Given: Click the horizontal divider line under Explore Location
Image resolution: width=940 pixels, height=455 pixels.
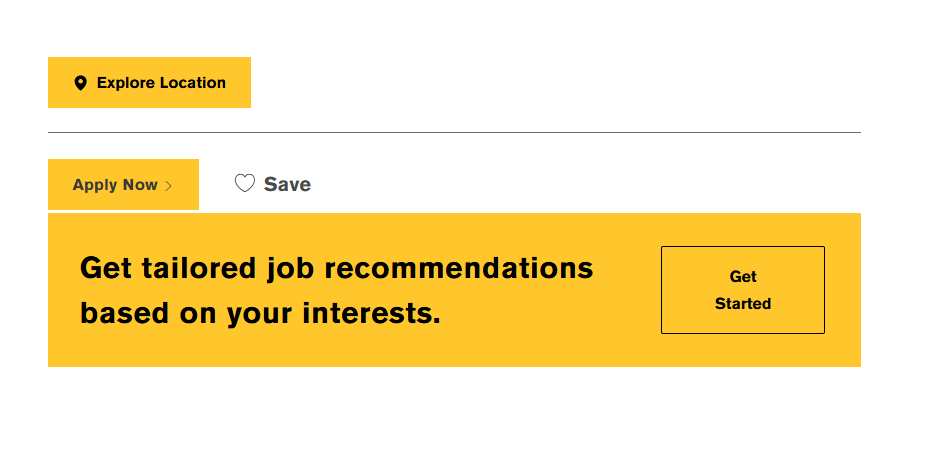Looking at the screenshot, I should click(x=454, y=132).
